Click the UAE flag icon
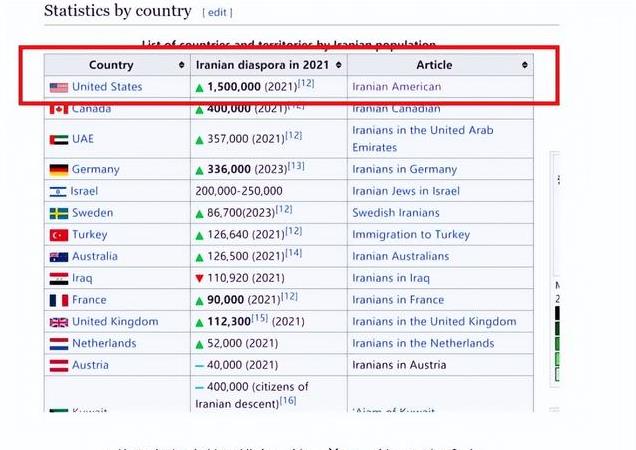 coord(58,139)
